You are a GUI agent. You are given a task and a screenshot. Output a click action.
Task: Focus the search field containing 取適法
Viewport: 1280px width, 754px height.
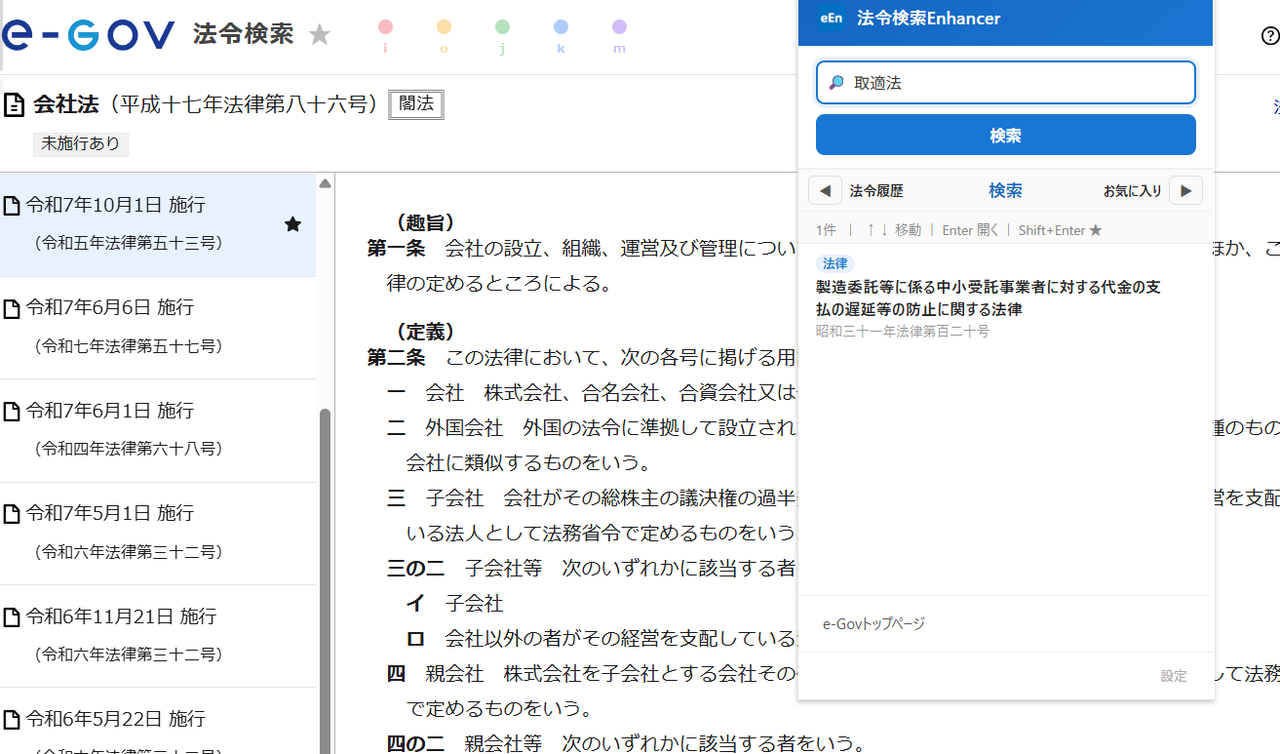pyautogui.click(x=1006, y=83)
